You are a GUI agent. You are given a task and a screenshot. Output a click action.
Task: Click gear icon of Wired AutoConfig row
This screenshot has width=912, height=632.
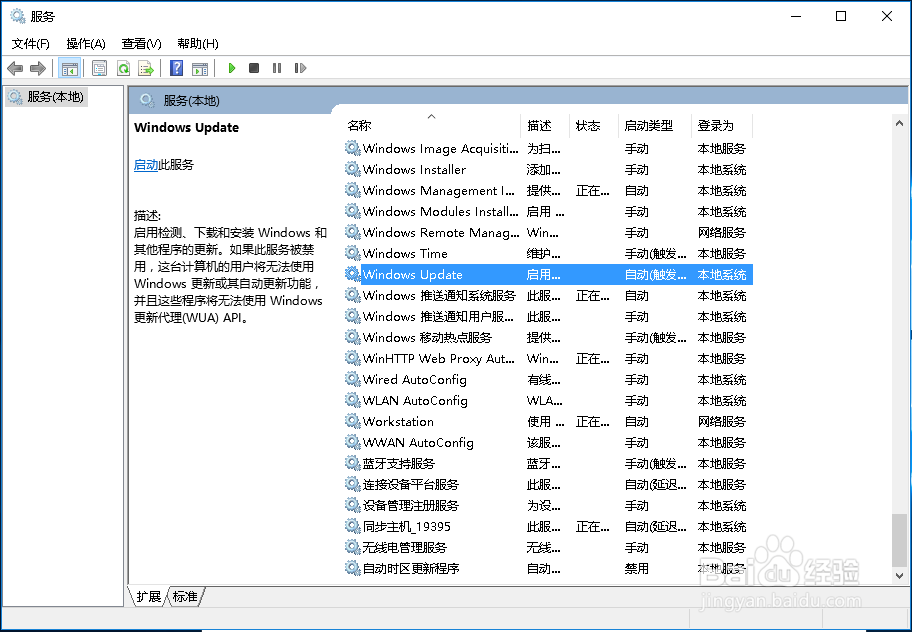(352, 379)
